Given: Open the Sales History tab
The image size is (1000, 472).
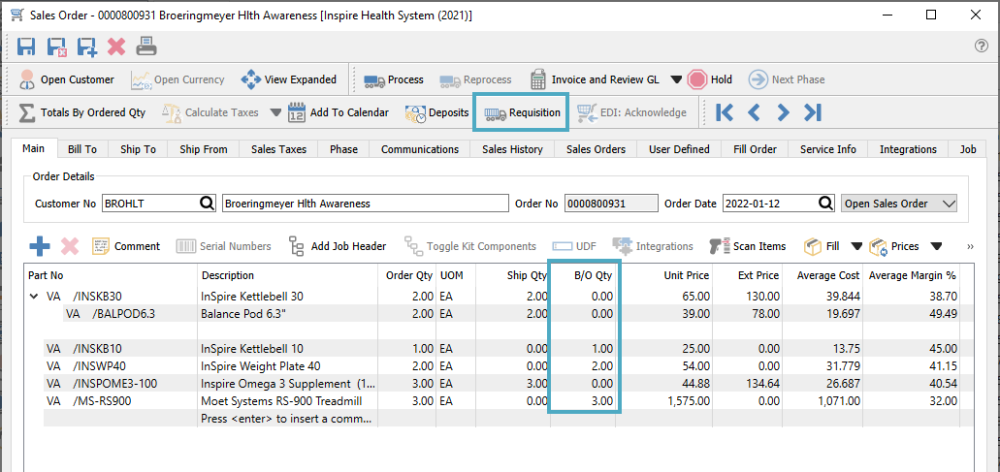Looking at the screenshot, I should pos(512,149).
